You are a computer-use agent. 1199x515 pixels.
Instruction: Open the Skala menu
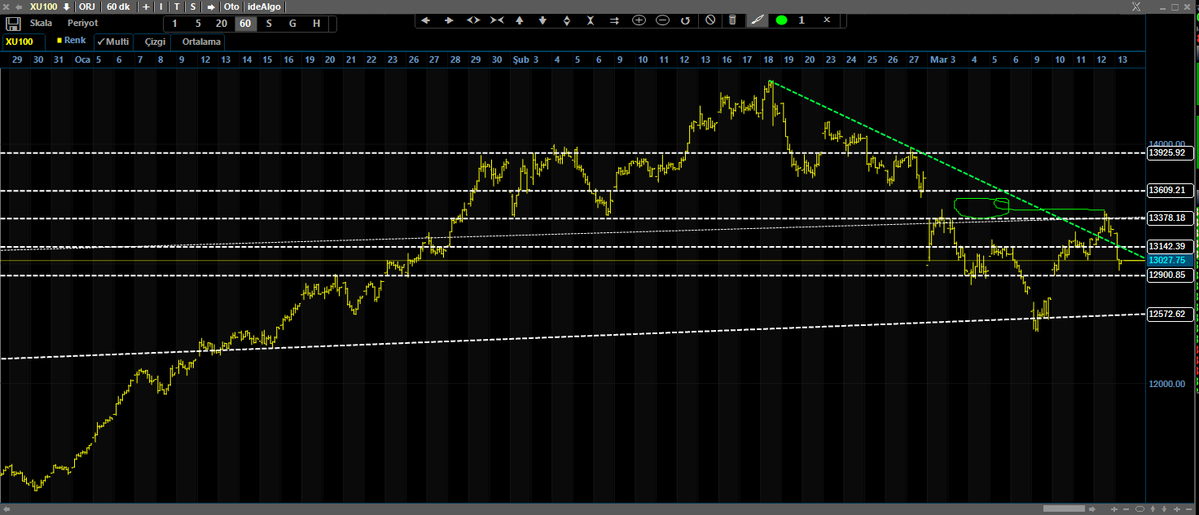click(41, 24)
